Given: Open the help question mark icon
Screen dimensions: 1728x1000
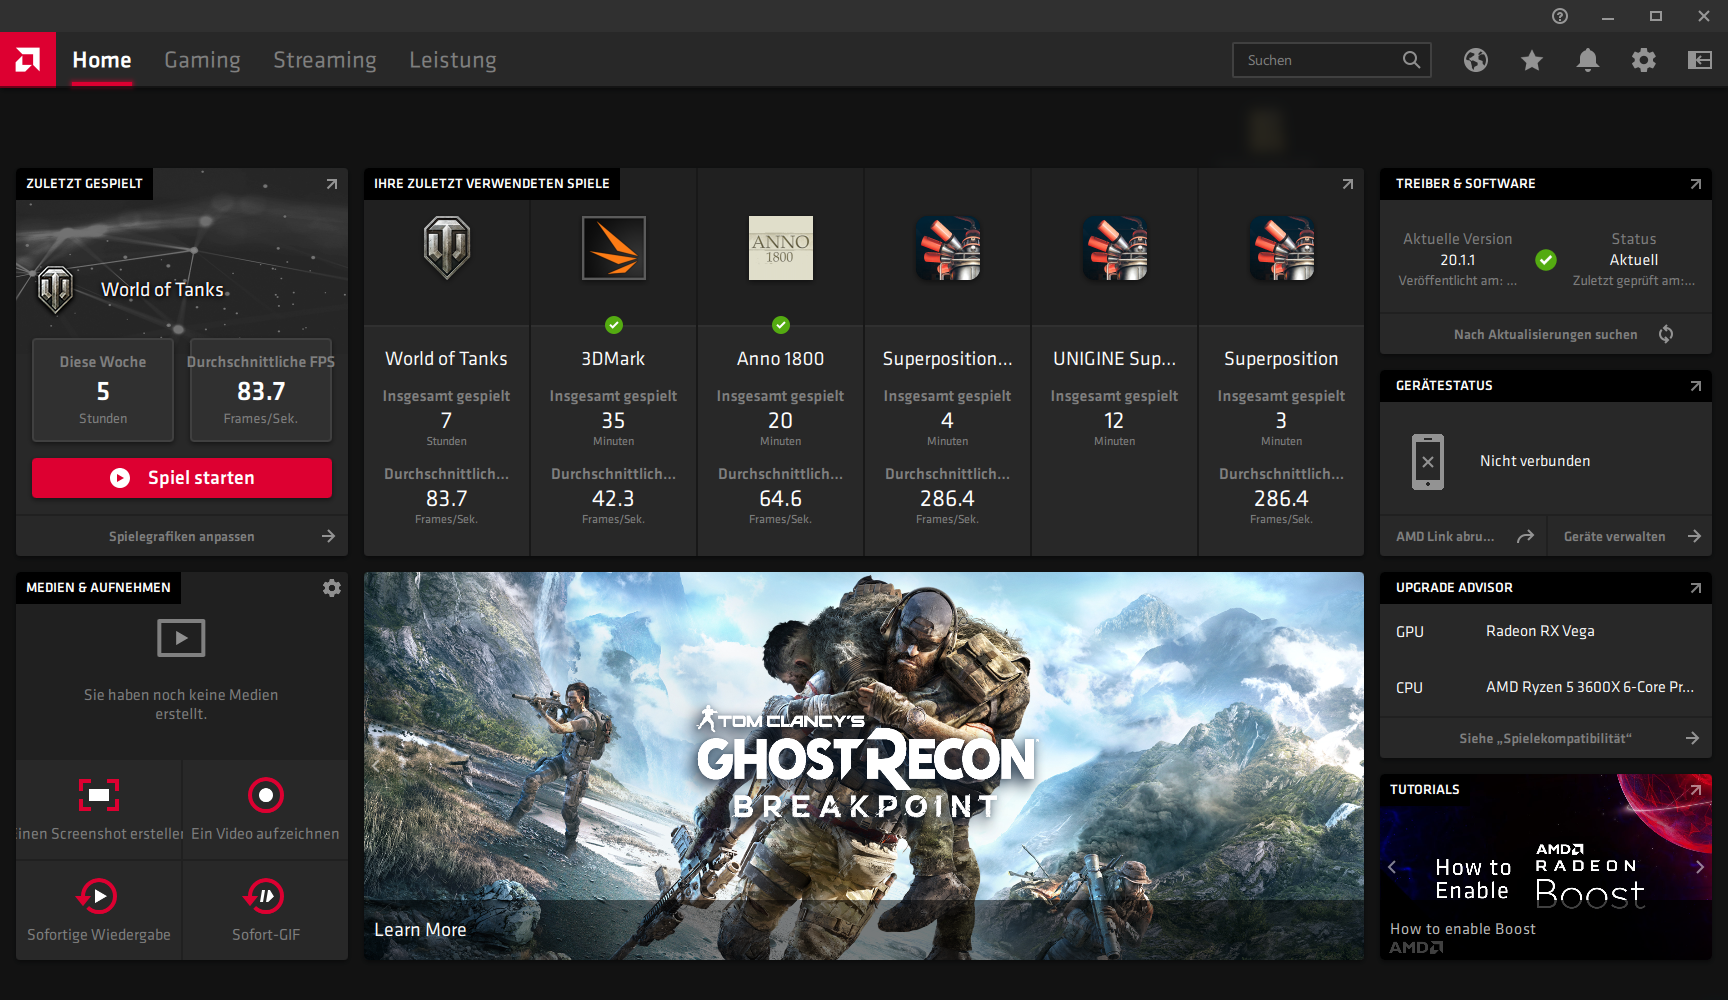Looking at the screenshot, I should (1560, 16).
